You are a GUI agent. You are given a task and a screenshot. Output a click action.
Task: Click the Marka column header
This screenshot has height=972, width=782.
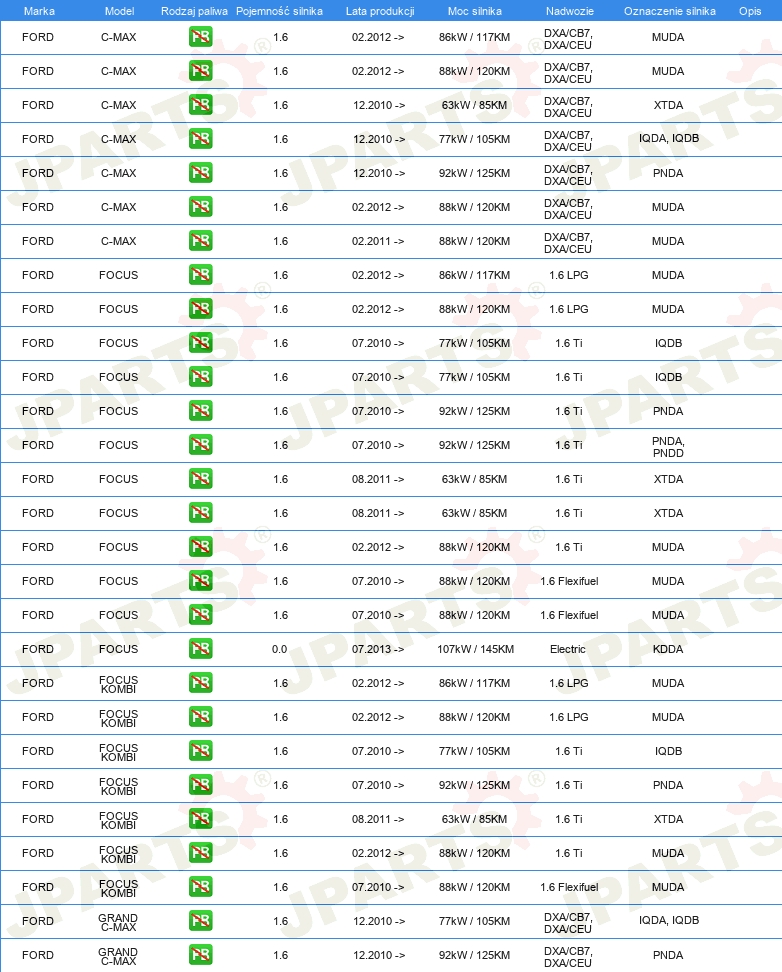click(38, 11)
